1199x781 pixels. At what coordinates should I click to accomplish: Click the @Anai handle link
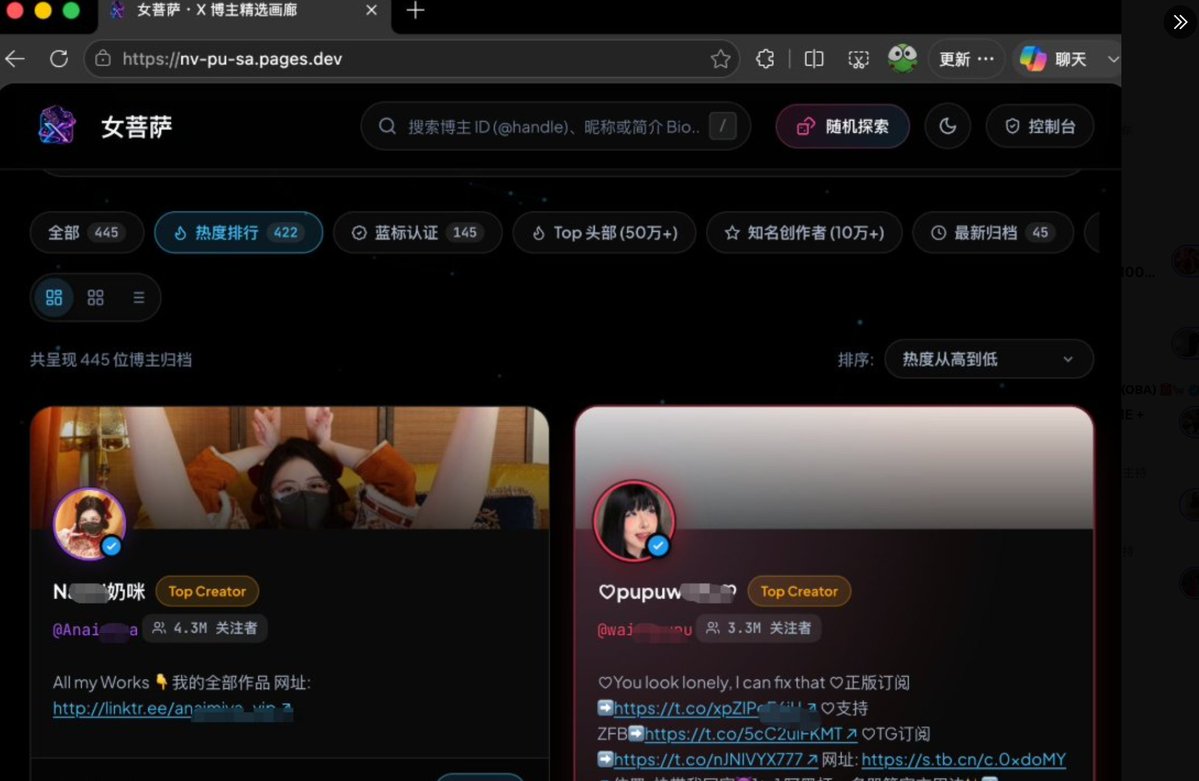(x=95, y=630)
